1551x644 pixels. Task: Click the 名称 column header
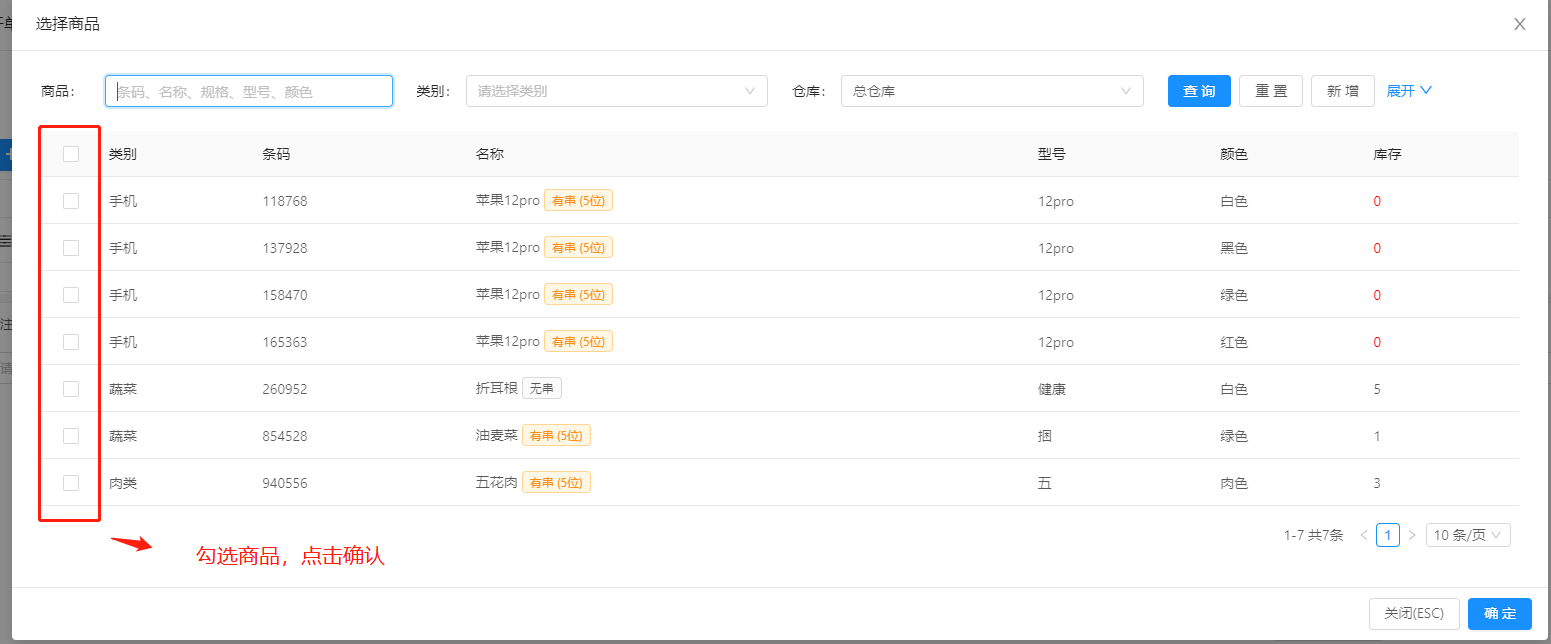tap(490, 154)
